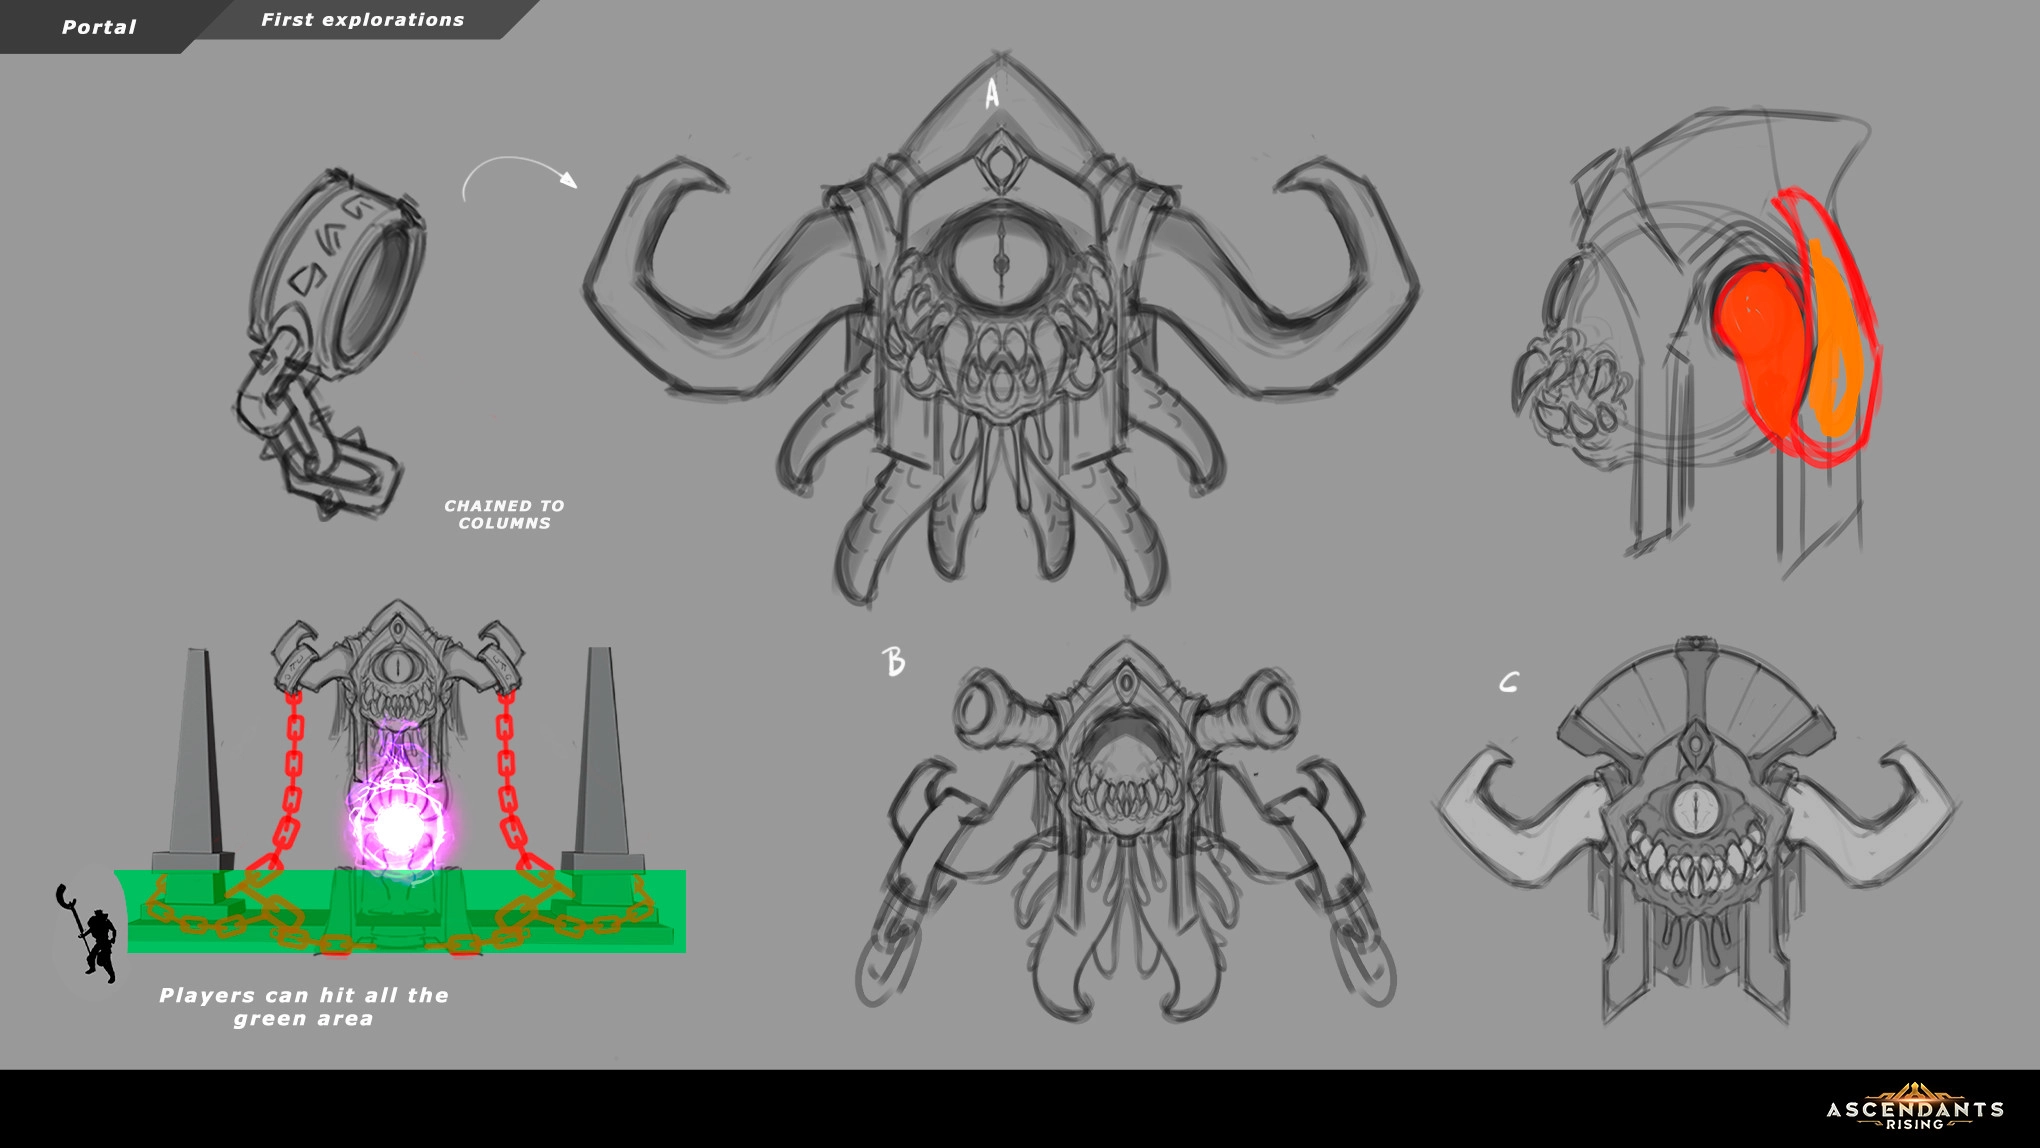Click the 'Chained to columns' caption
2040x1148 pixels.
pyautogui.click(x=504, y=514)
